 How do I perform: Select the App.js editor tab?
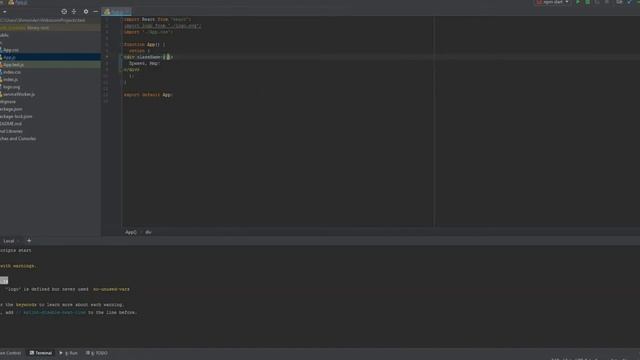click(x=117, y=11)
